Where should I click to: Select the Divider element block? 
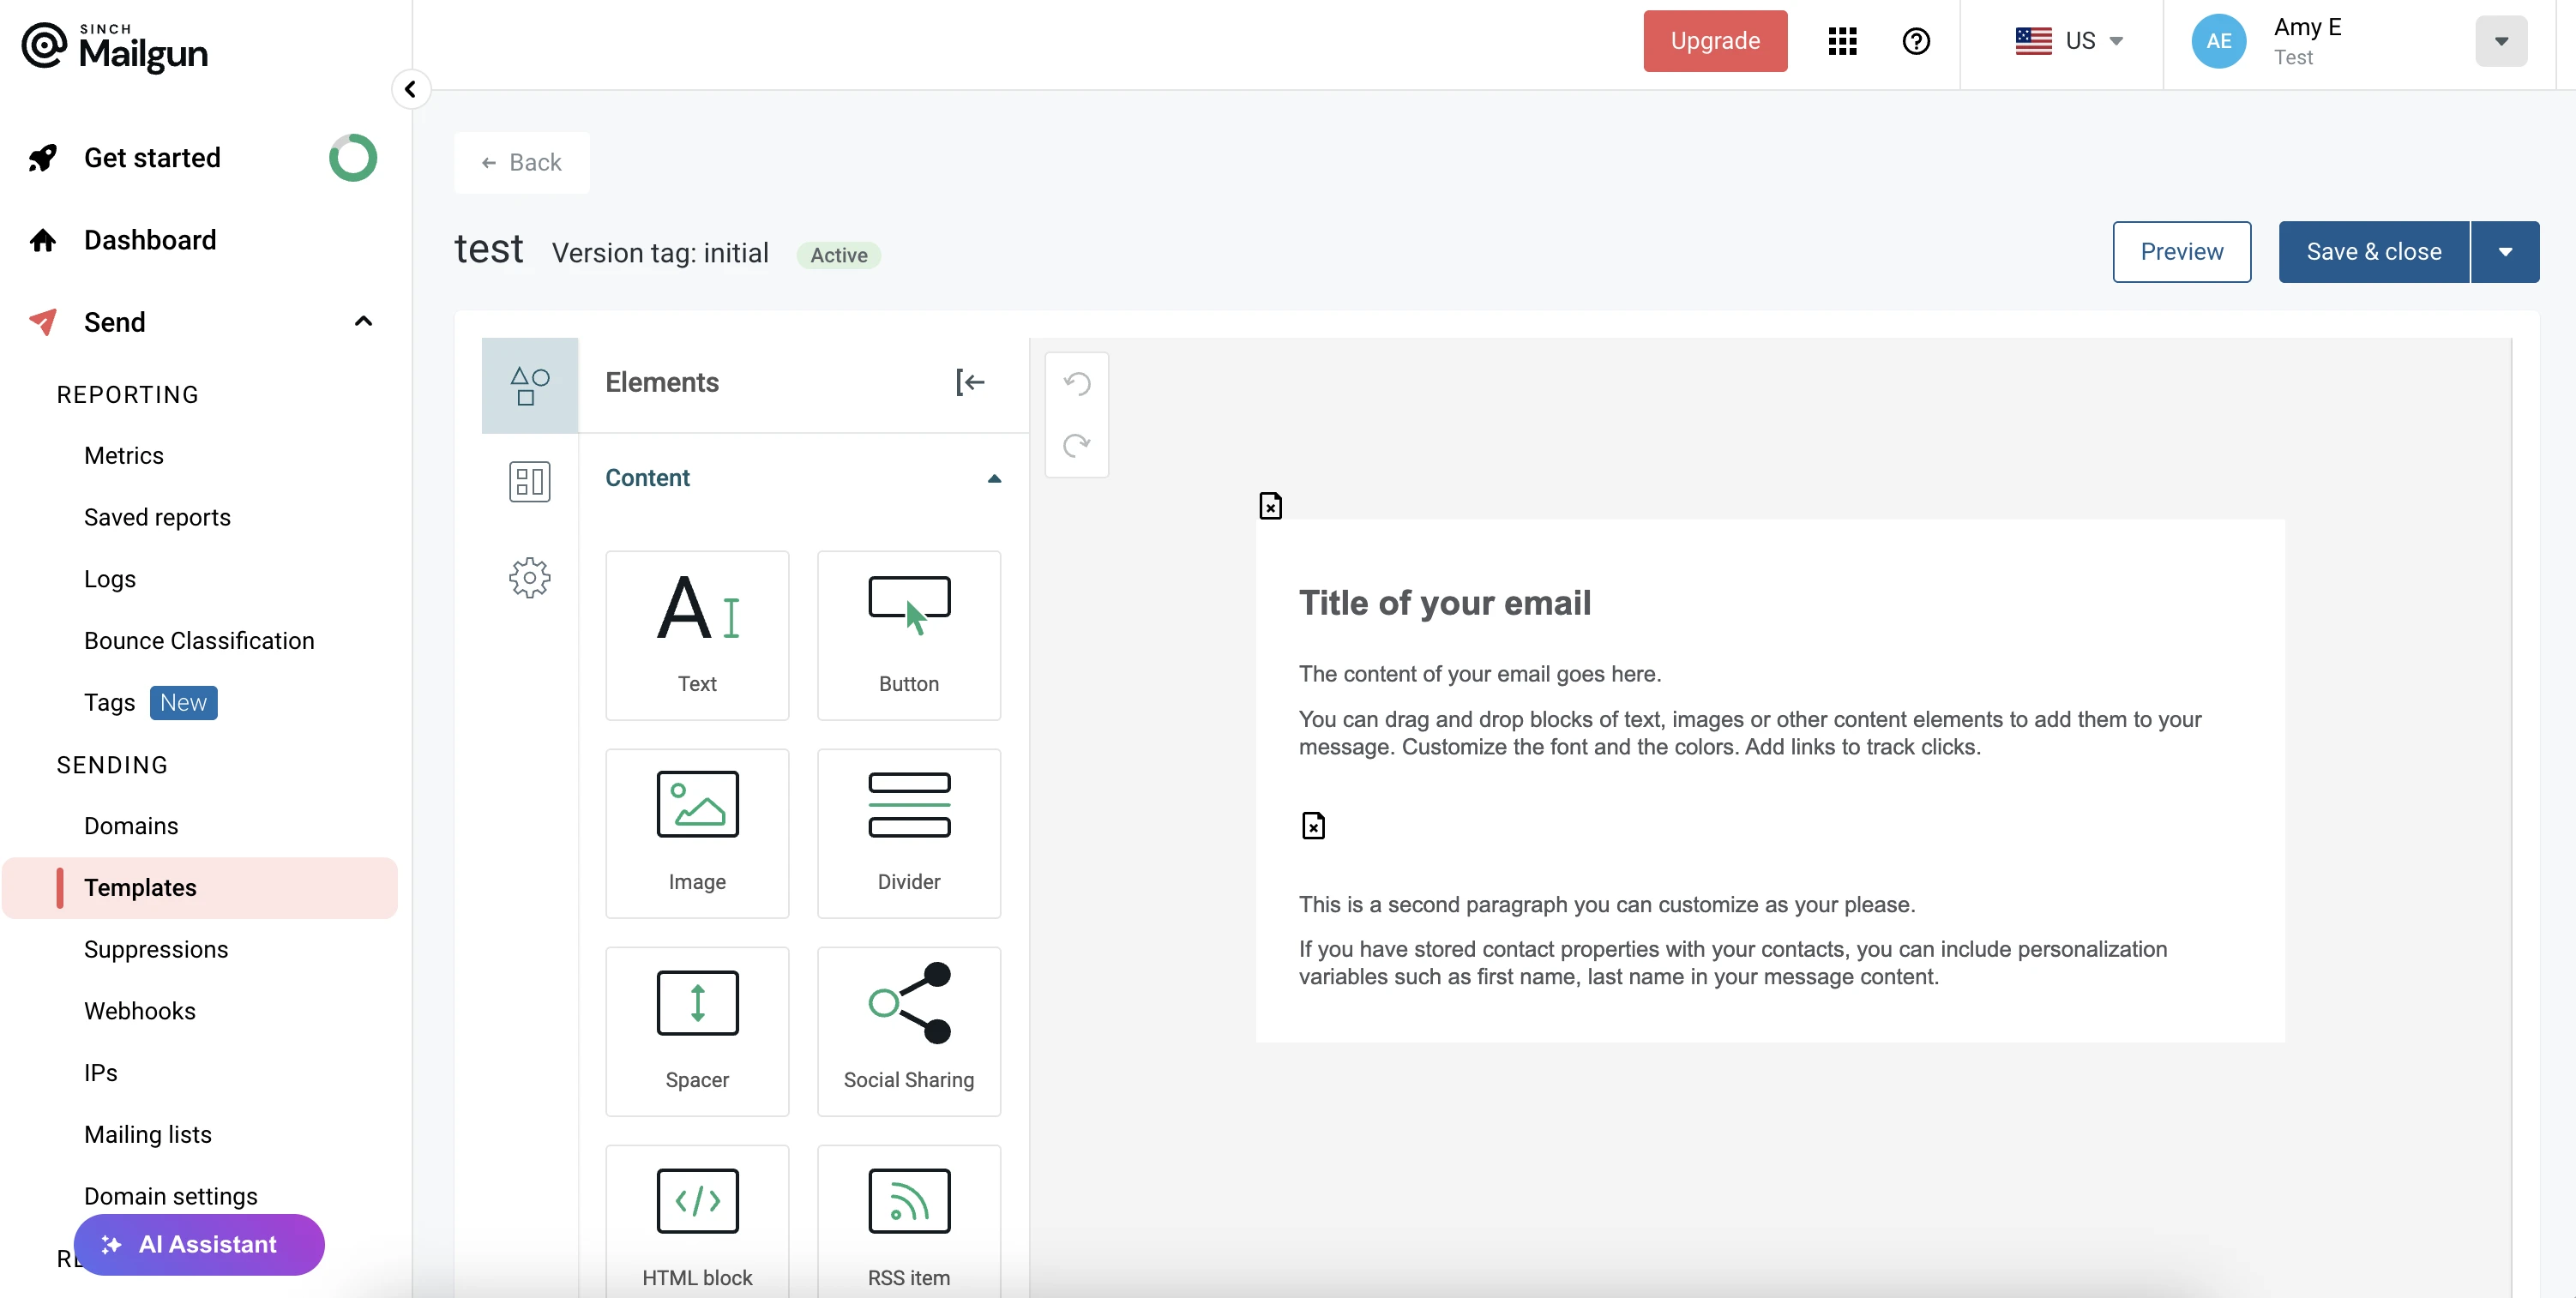908,832
